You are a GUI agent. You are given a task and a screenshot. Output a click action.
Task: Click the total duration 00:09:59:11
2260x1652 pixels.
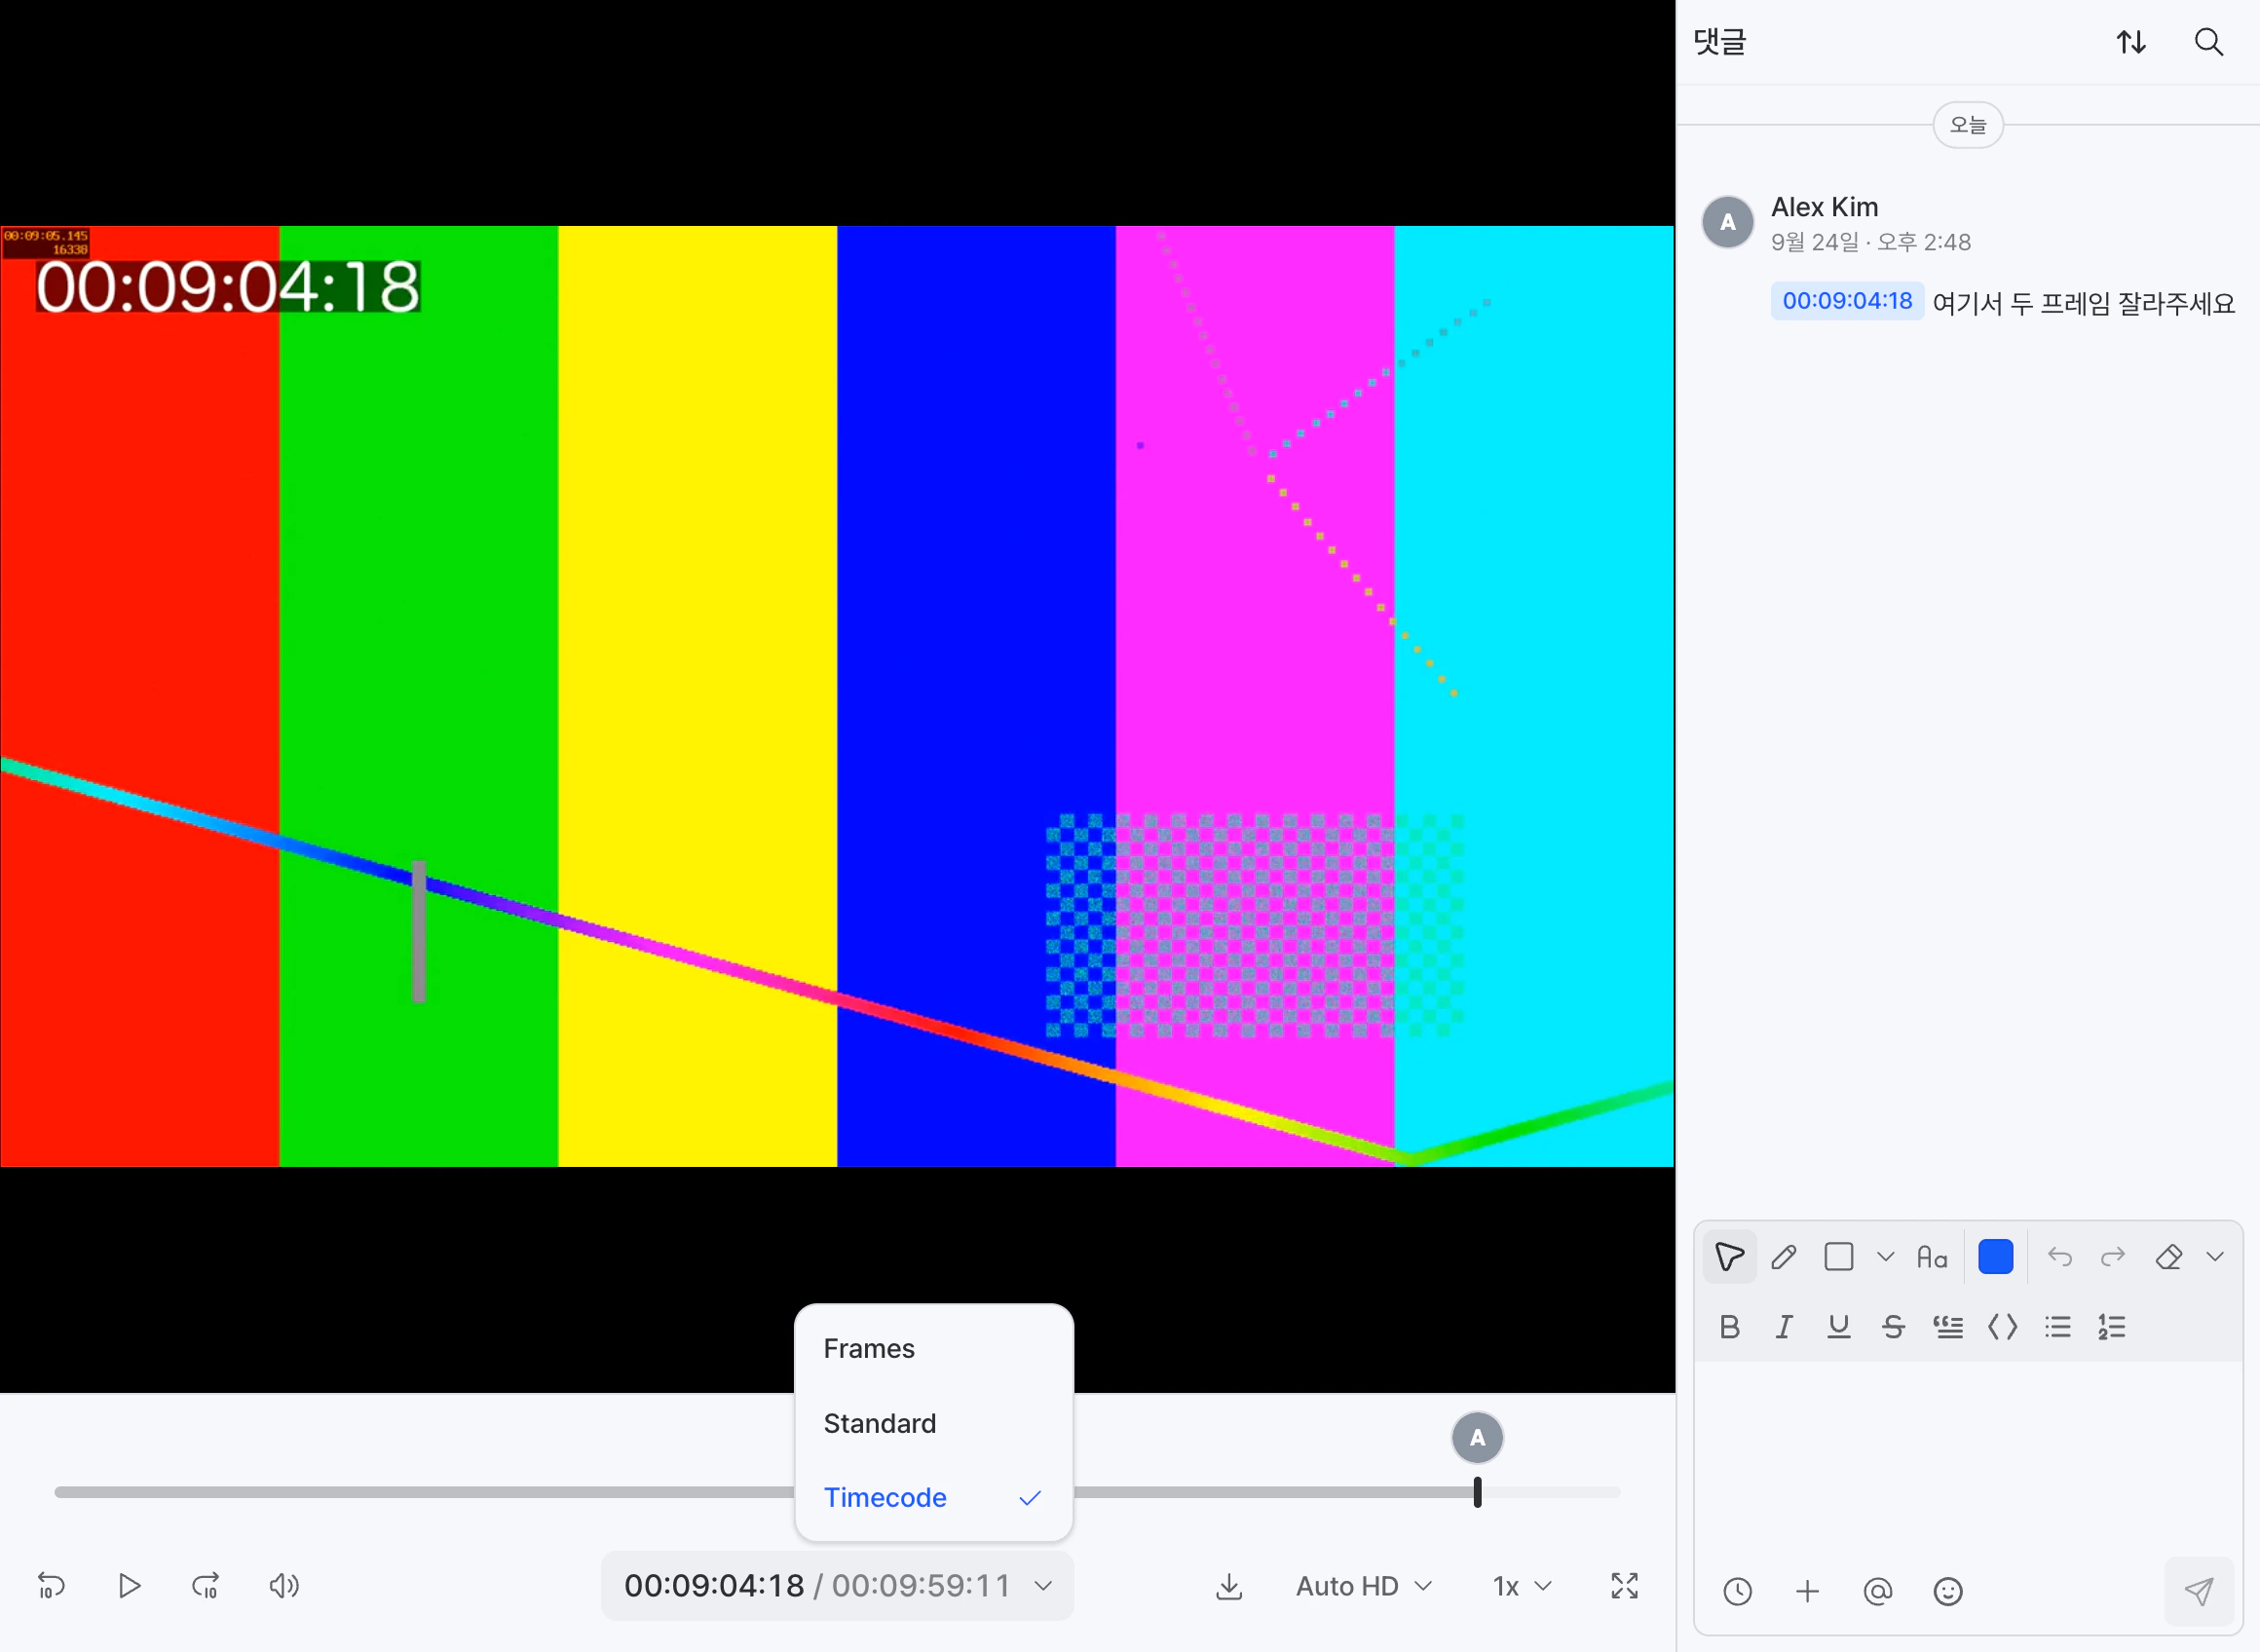(921, 1586)
